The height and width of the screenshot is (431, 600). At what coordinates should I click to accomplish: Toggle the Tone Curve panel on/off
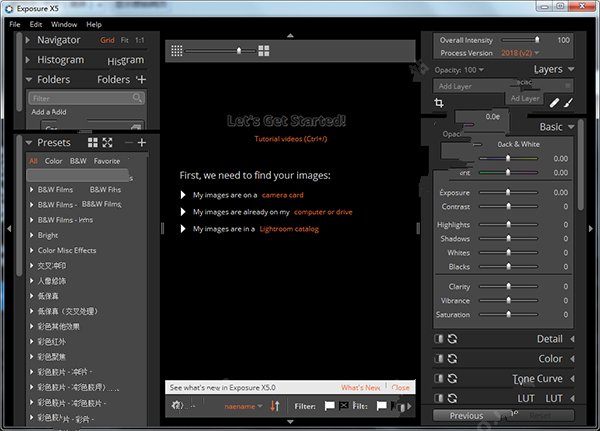point(439,379)
